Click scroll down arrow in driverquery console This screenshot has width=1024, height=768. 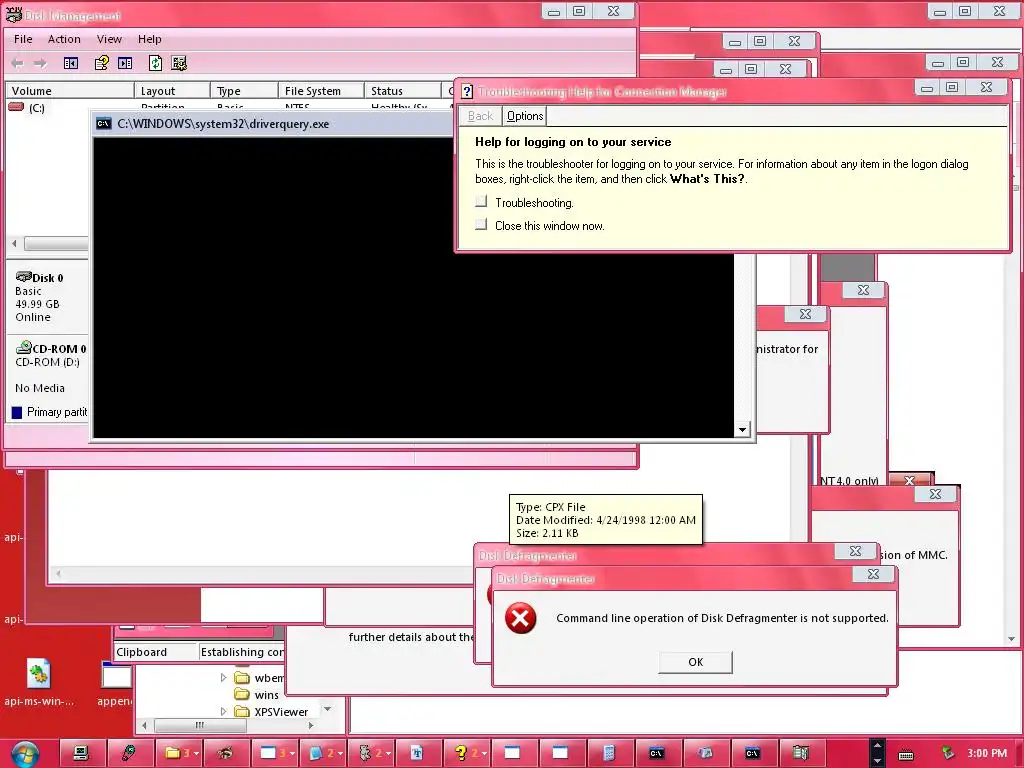[x=742, y=430]
